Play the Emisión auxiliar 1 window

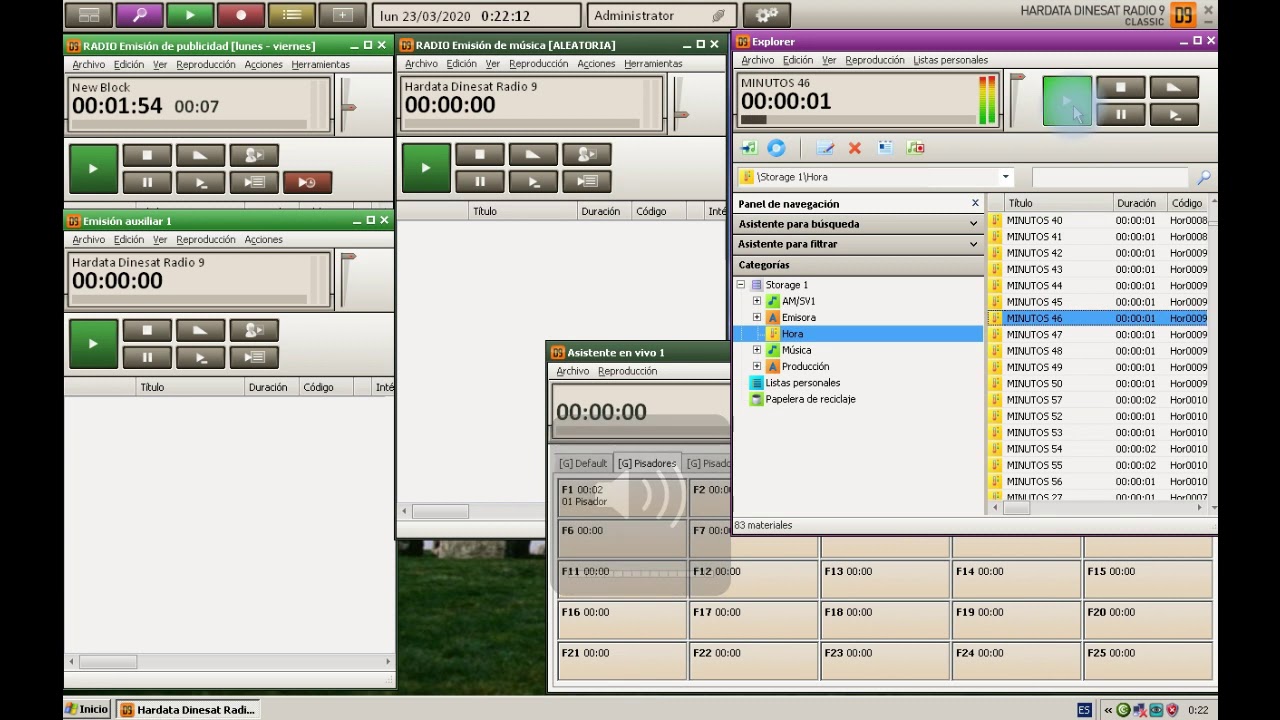pos(93,343)
